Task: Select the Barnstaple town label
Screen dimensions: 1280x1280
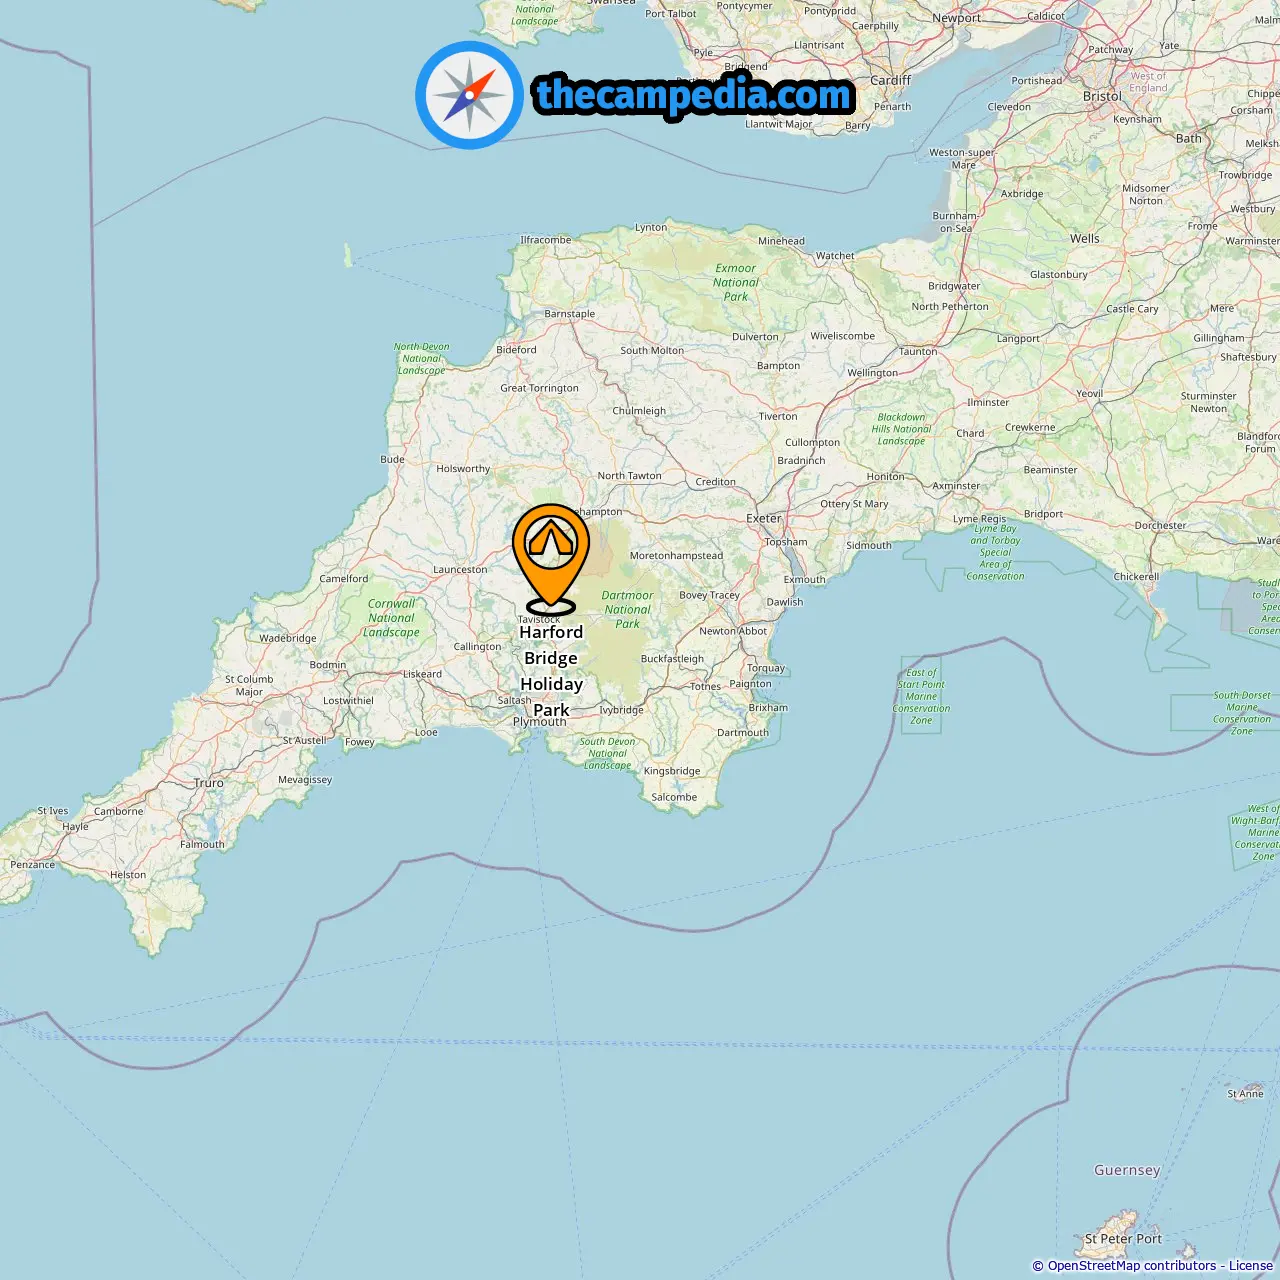Action: (570, 314)
